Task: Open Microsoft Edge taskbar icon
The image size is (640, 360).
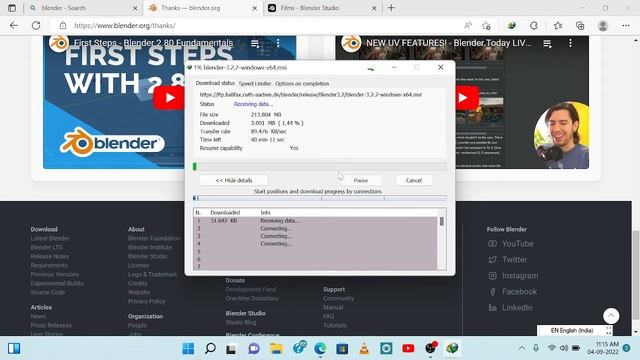Action: point(320,349)
